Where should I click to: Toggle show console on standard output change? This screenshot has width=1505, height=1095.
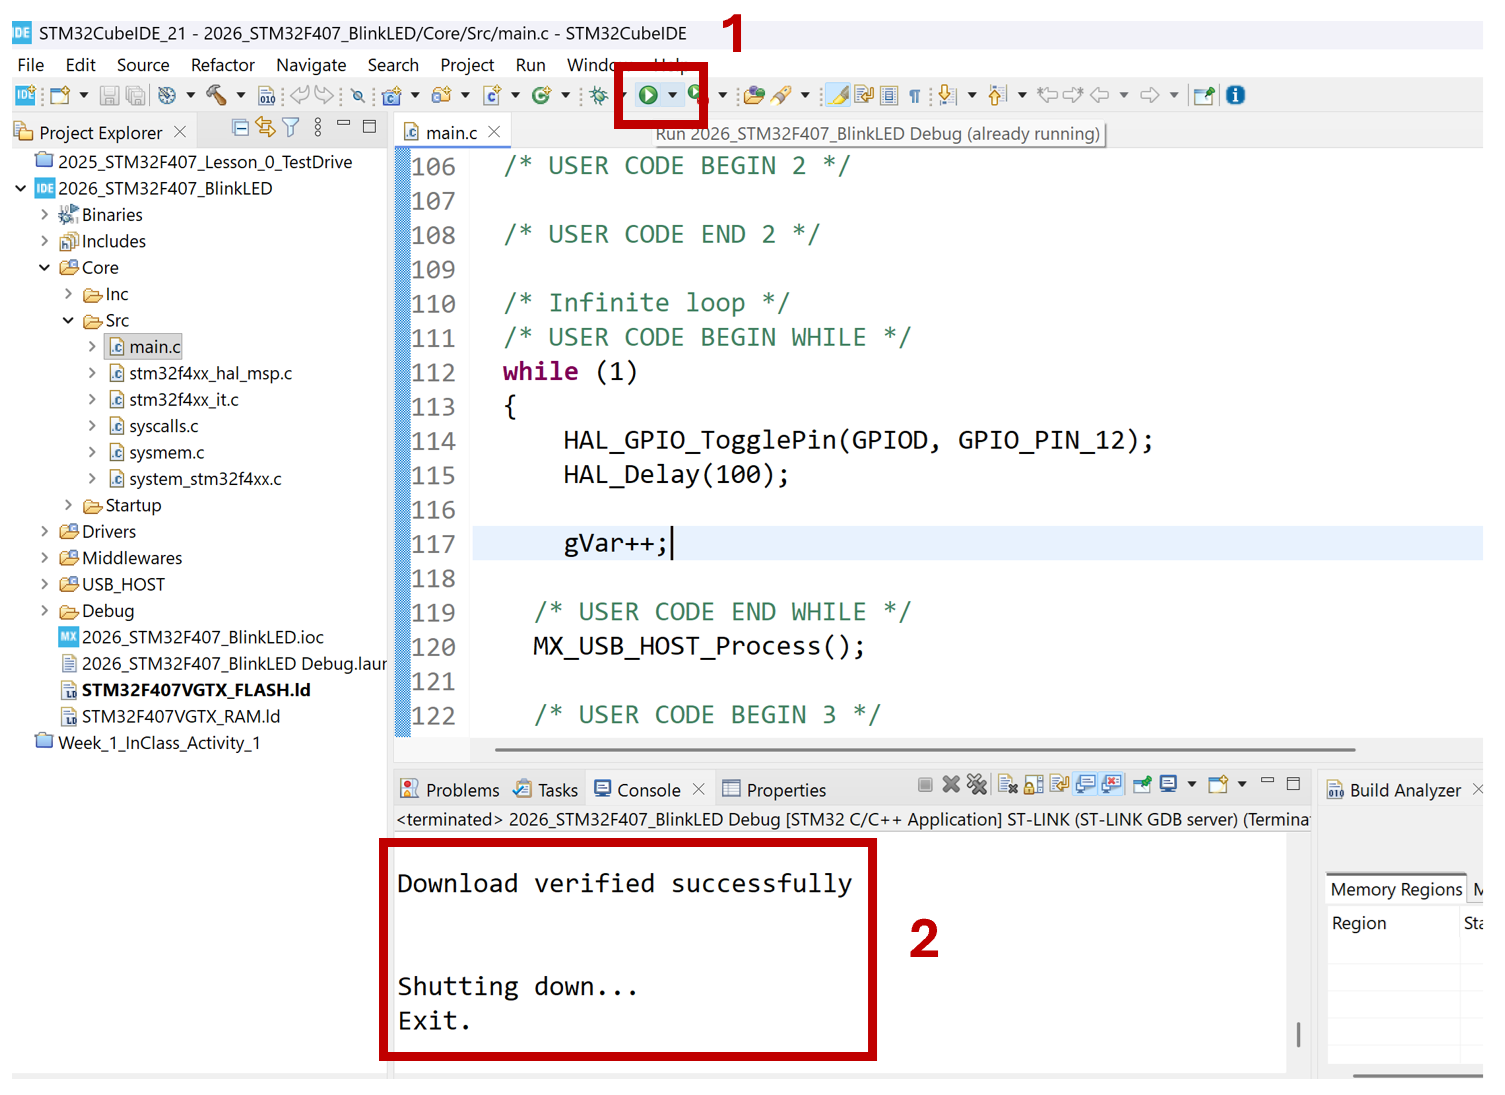pyautogui.click(x=1085, y=784)
